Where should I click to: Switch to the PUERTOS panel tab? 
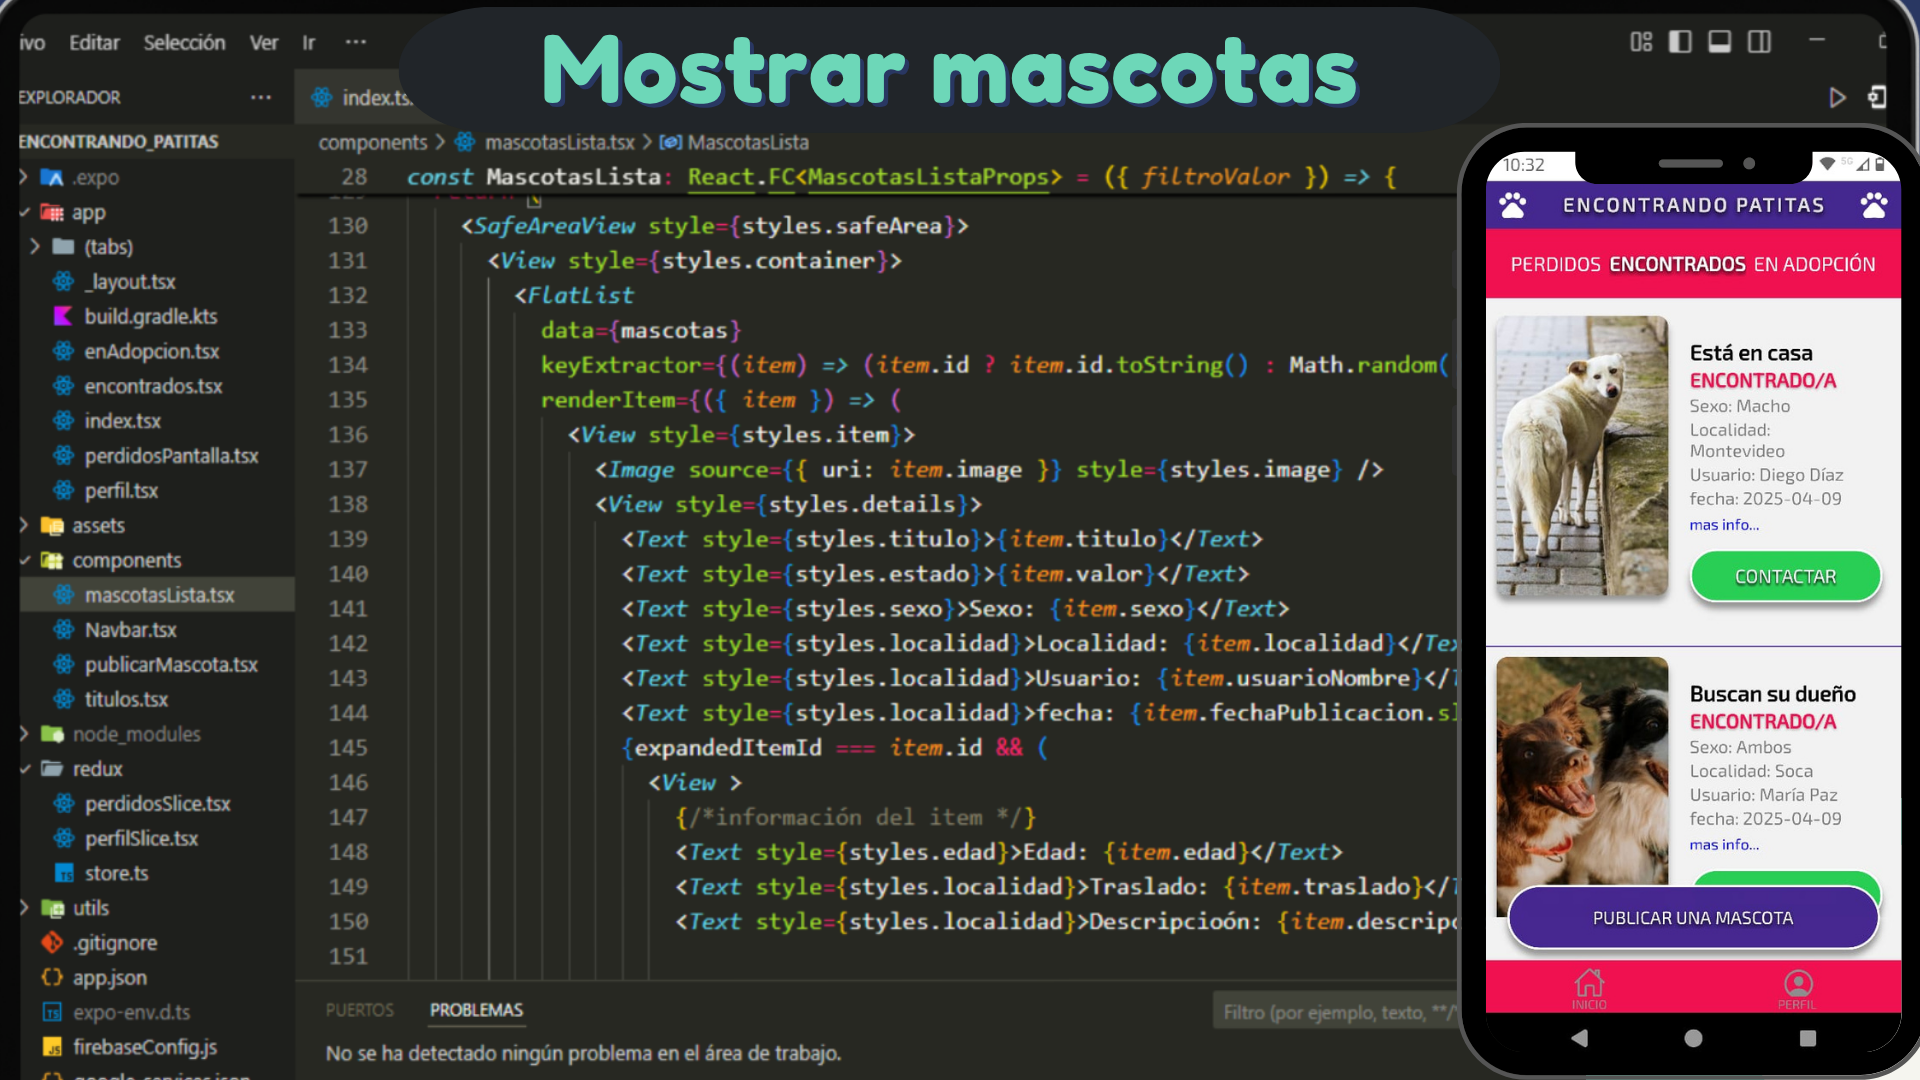point(359,1010)
